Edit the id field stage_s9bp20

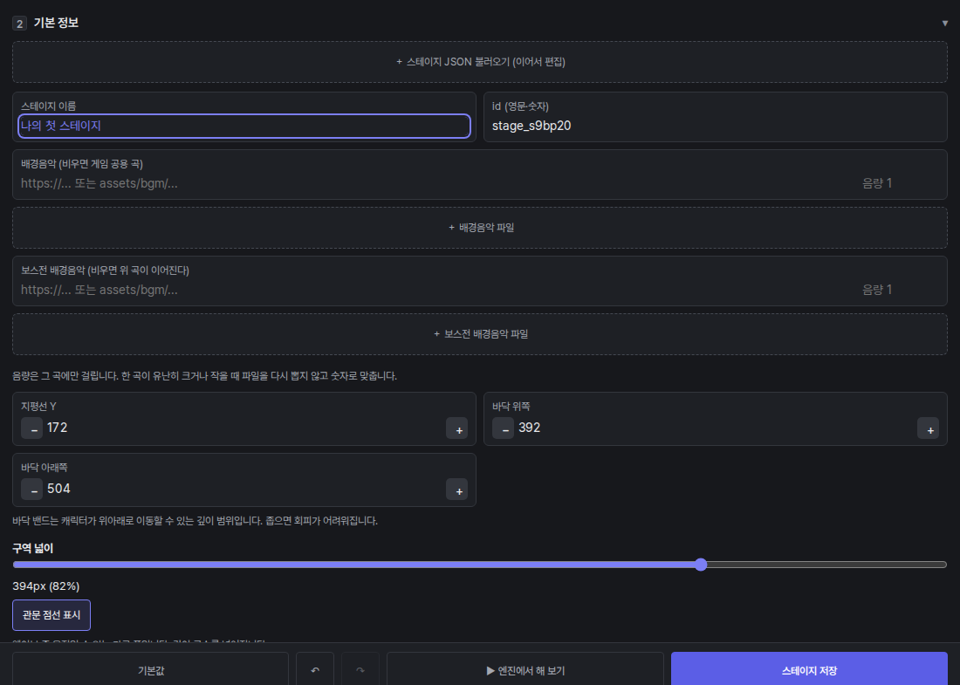tap(715, 125)
